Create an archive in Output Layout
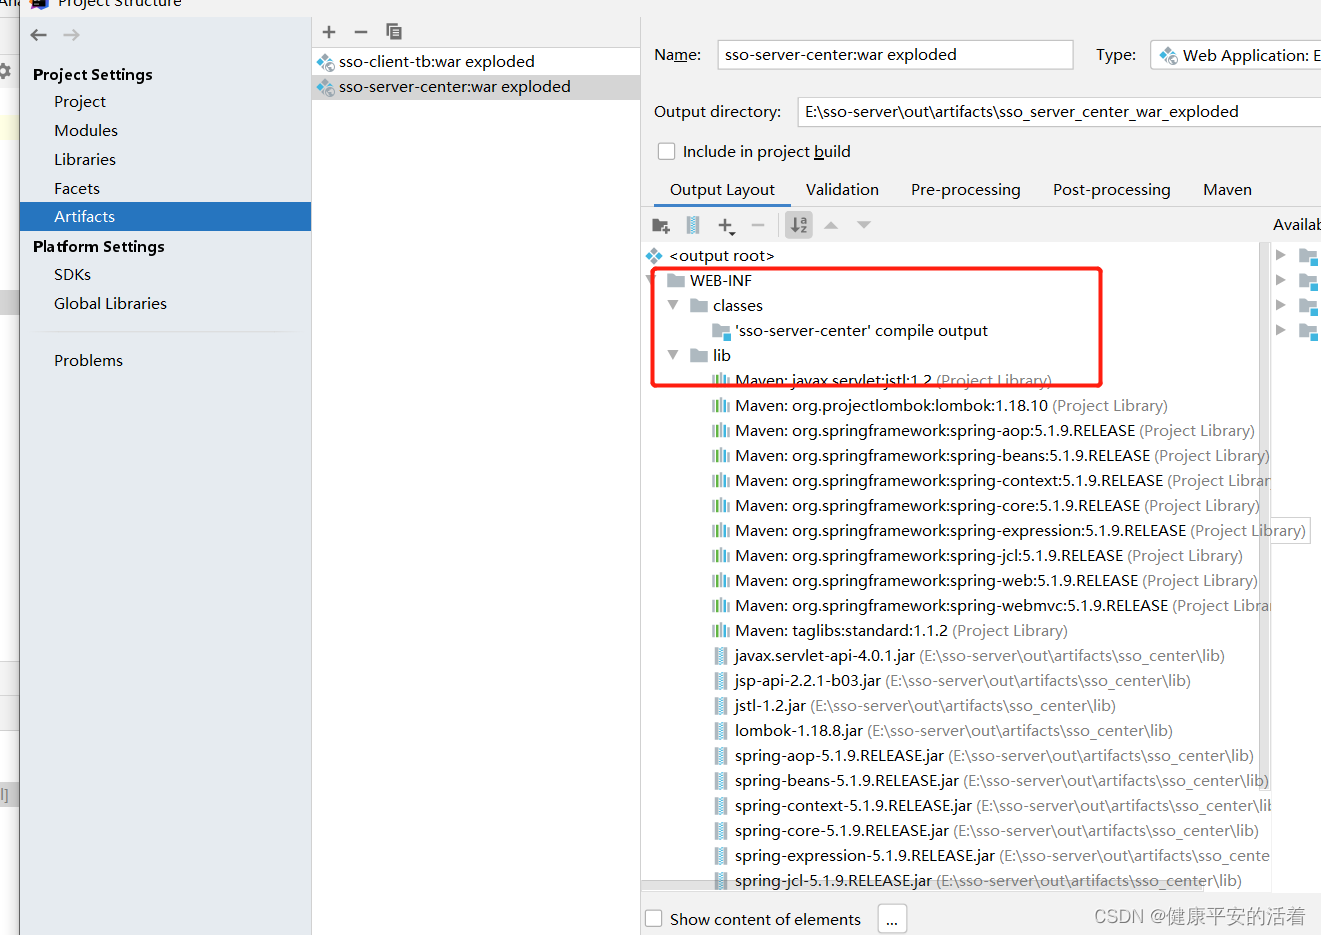 pyautogui.click(x=693, y=225)
